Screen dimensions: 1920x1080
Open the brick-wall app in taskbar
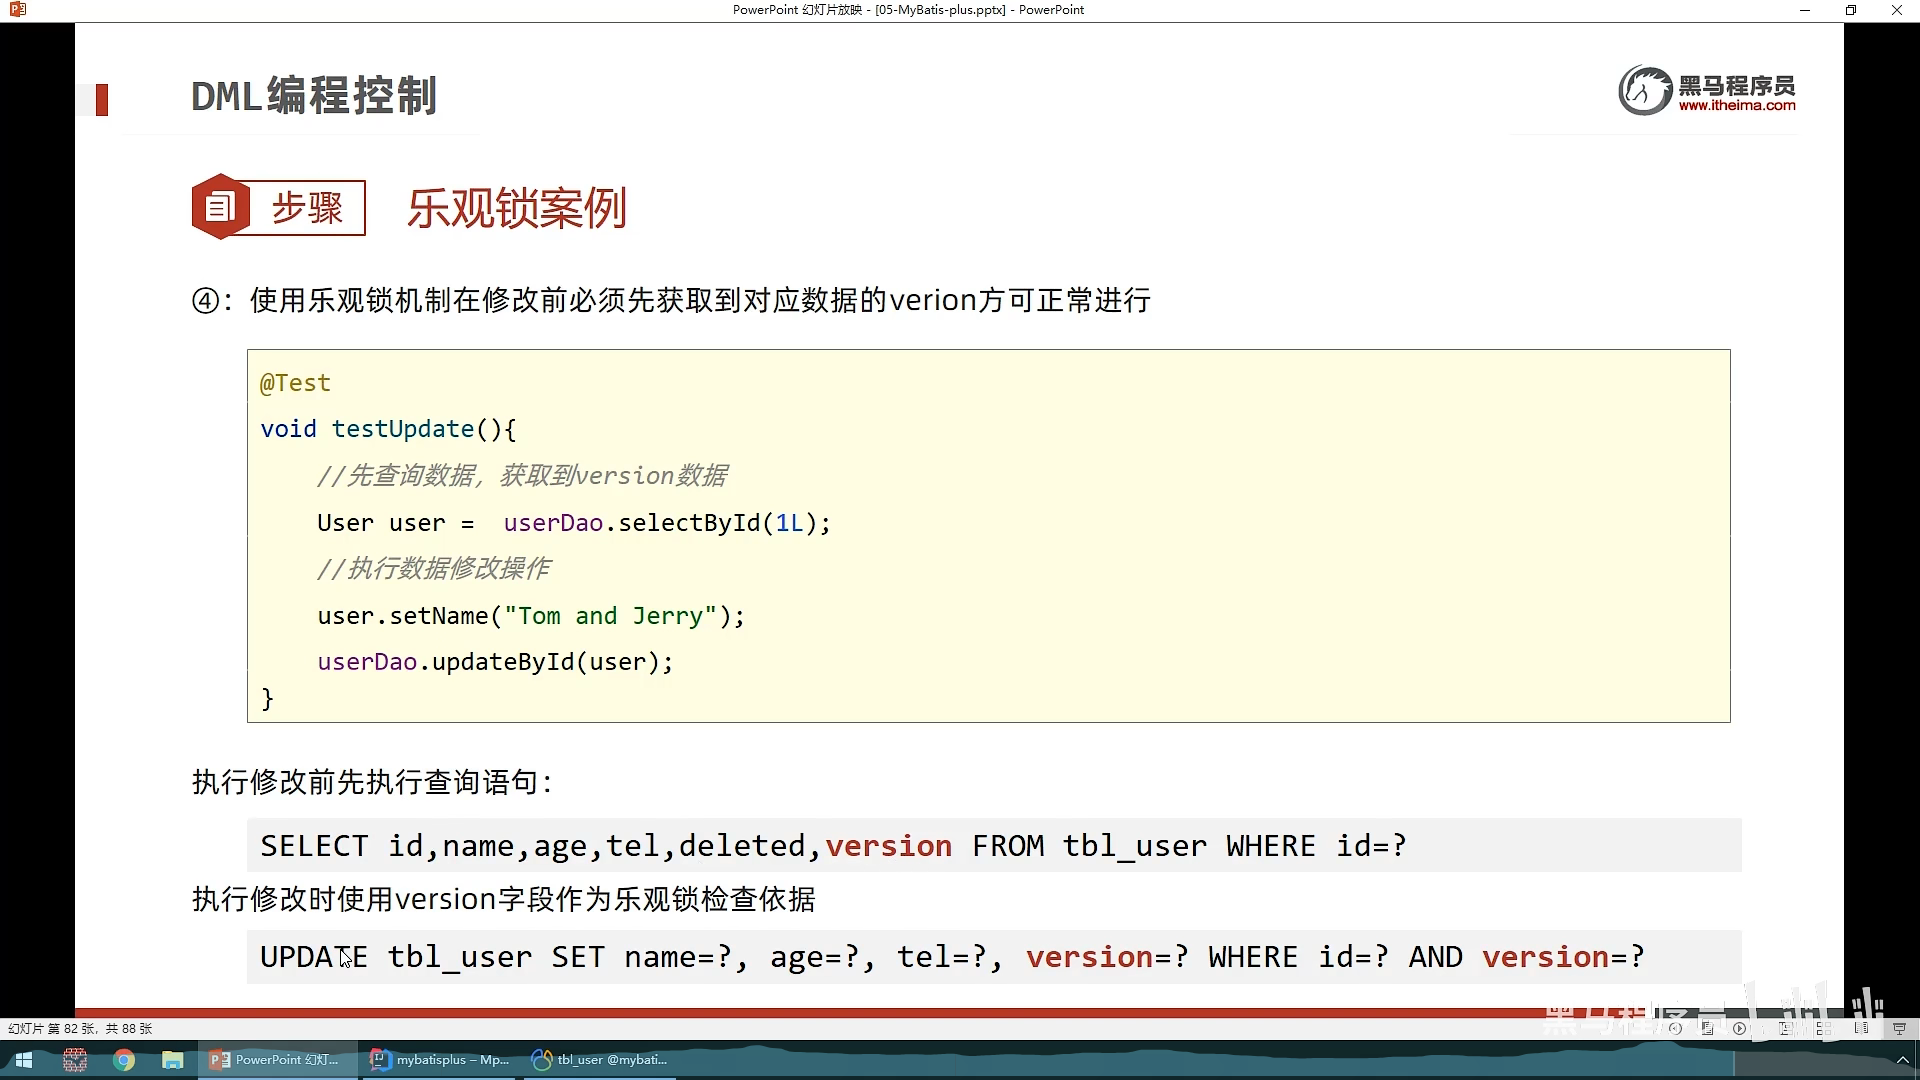coord(75,1060)
